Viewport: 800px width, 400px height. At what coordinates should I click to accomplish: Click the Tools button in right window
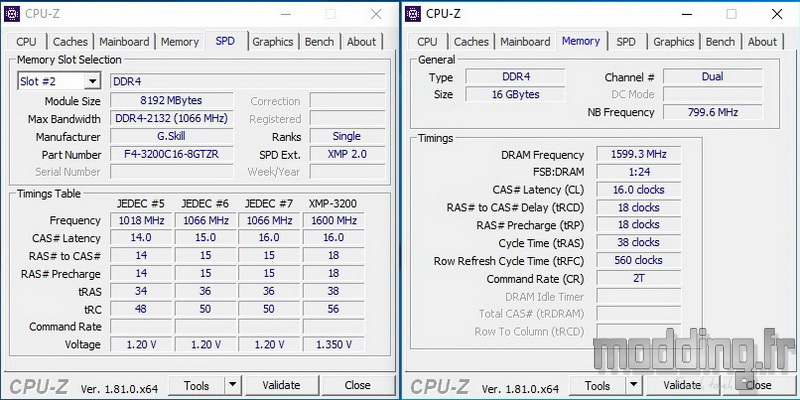(x=597, y=385)
